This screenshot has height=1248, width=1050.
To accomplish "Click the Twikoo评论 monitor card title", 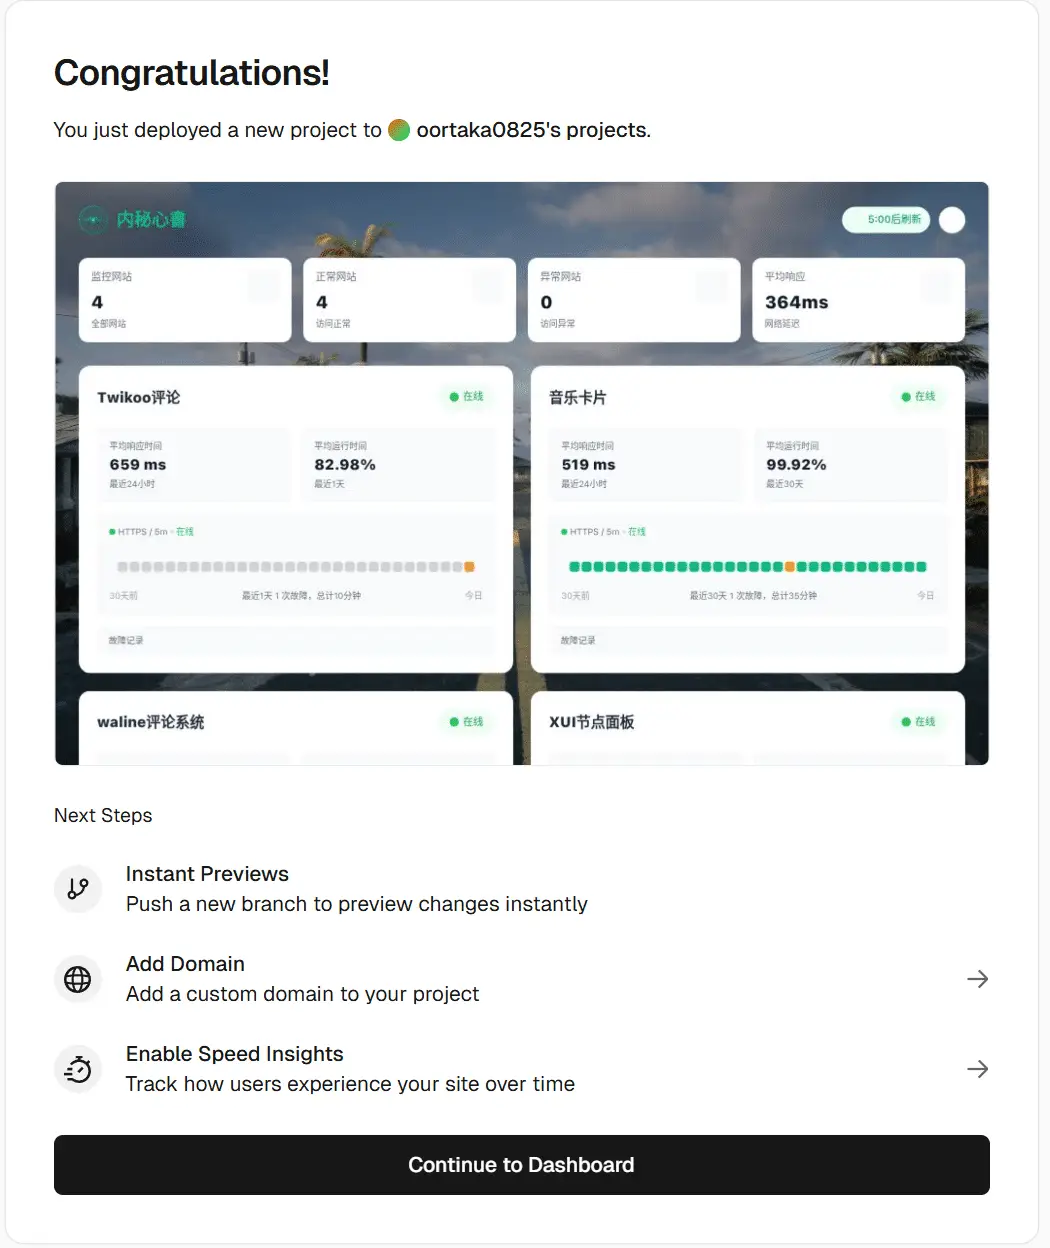I will click(x=139, y=397).
